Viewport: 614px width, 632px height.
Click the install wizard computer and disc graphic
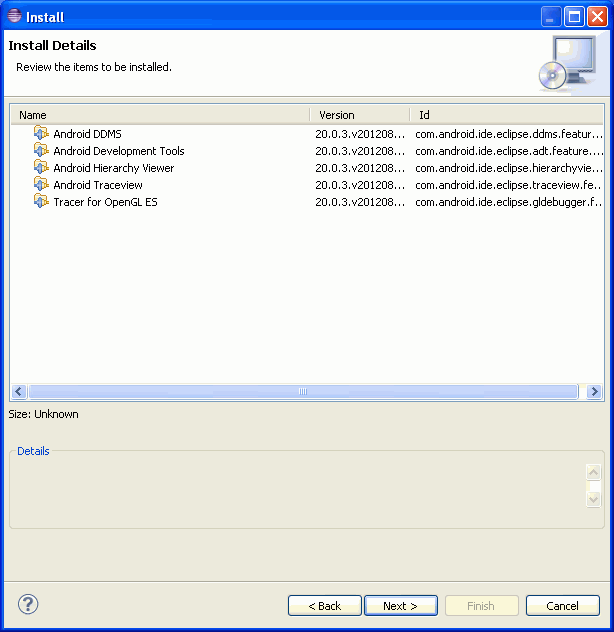coord(568,63)
